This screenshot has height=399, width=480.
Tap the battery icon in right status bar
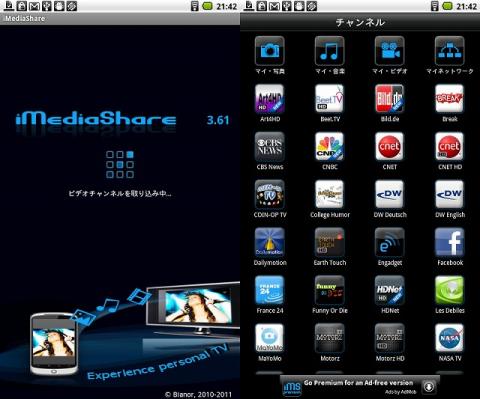447,6
